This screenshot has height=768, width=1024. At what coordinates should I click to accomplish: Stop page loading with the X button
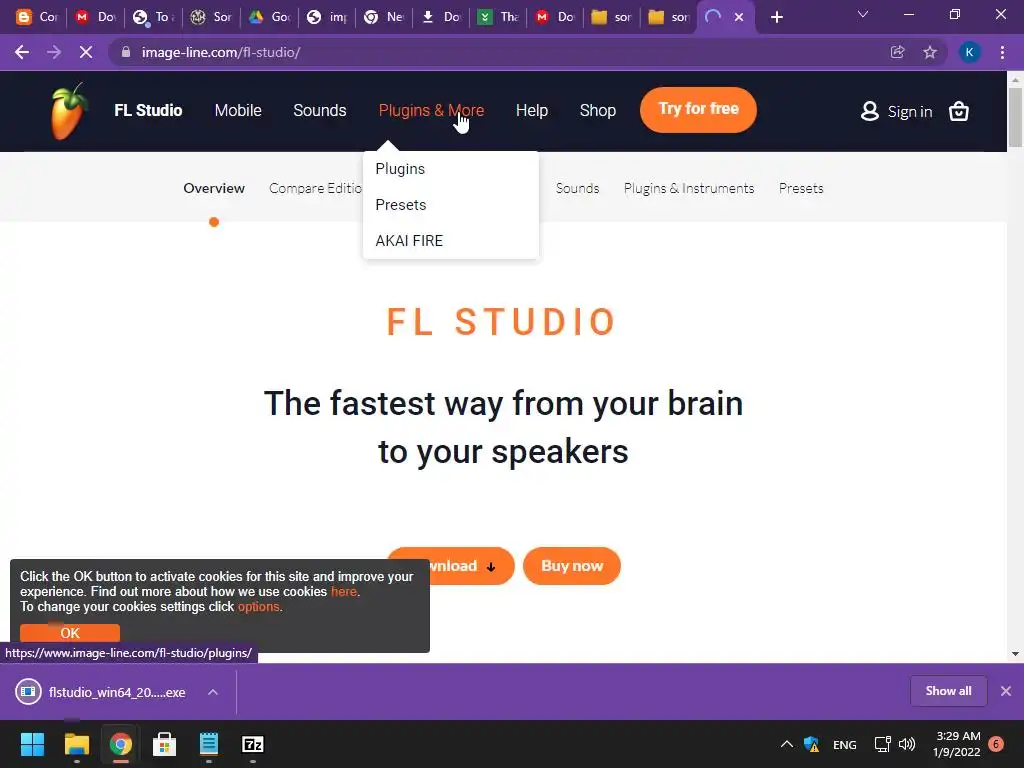pos(86,52)
